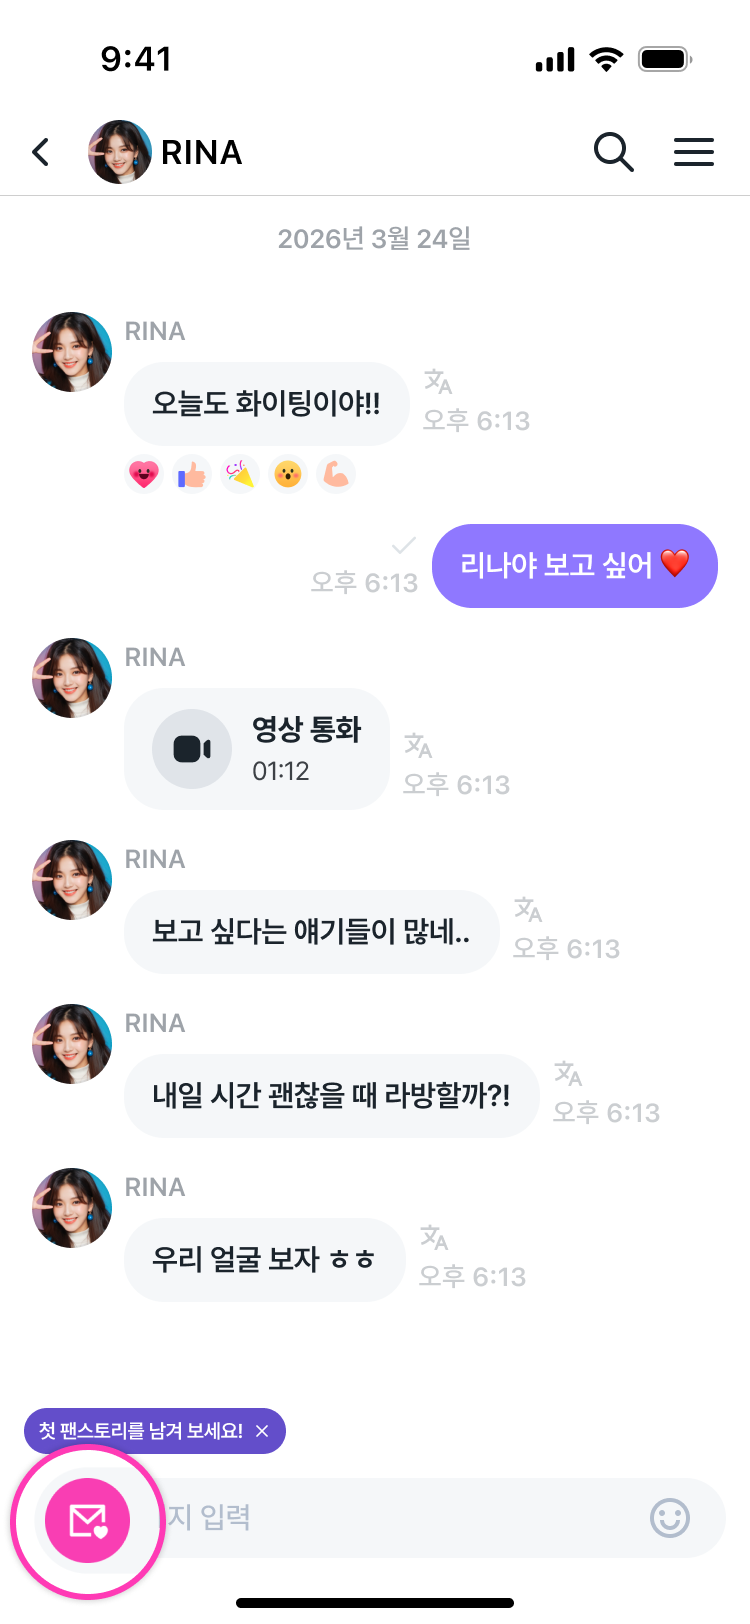Image resolution: width=750 pixels, height=1624 pixels.
Task: Open the 영상 통화 video call message
Action: tap(256, 749)
